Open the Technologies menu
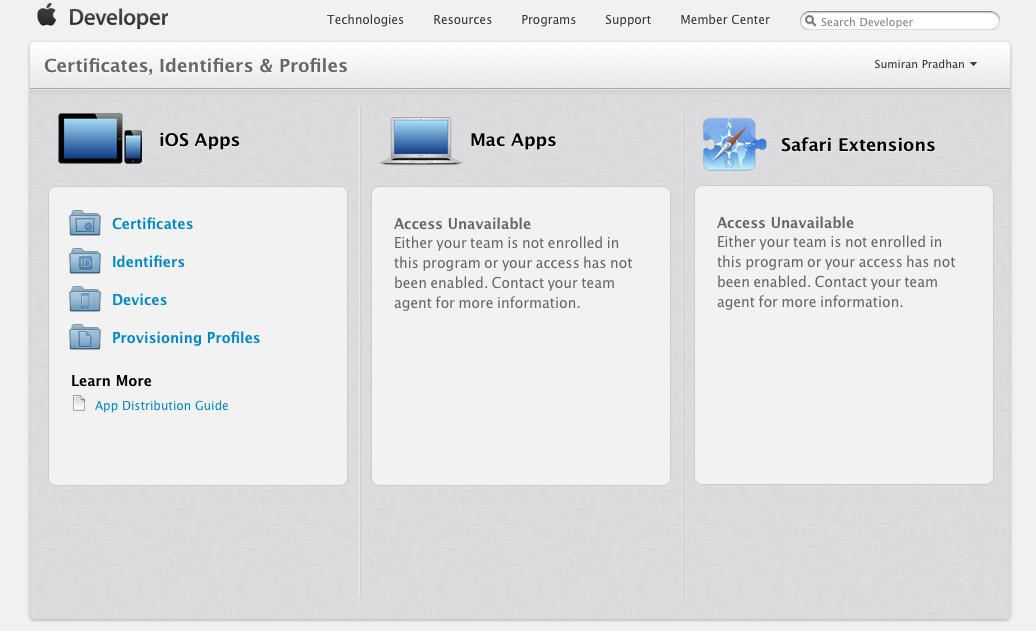The width and height of the screenshot is (1036, 631). (x=365, y=20)
